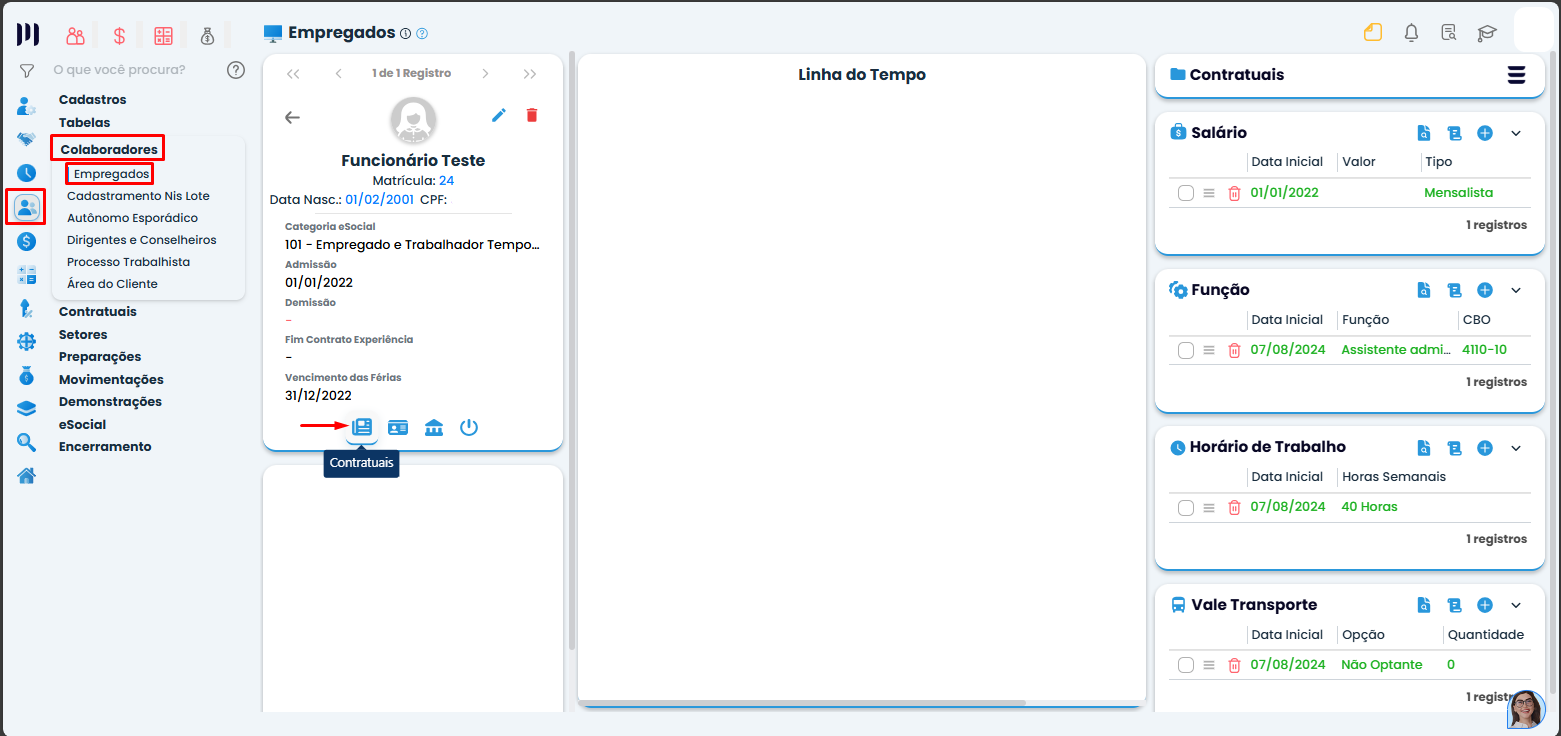The width and height of the screenshot is (1561, 736).
Task: Open the notifications bell icon
Action: pyautogui.click(x=1411, y=33)
